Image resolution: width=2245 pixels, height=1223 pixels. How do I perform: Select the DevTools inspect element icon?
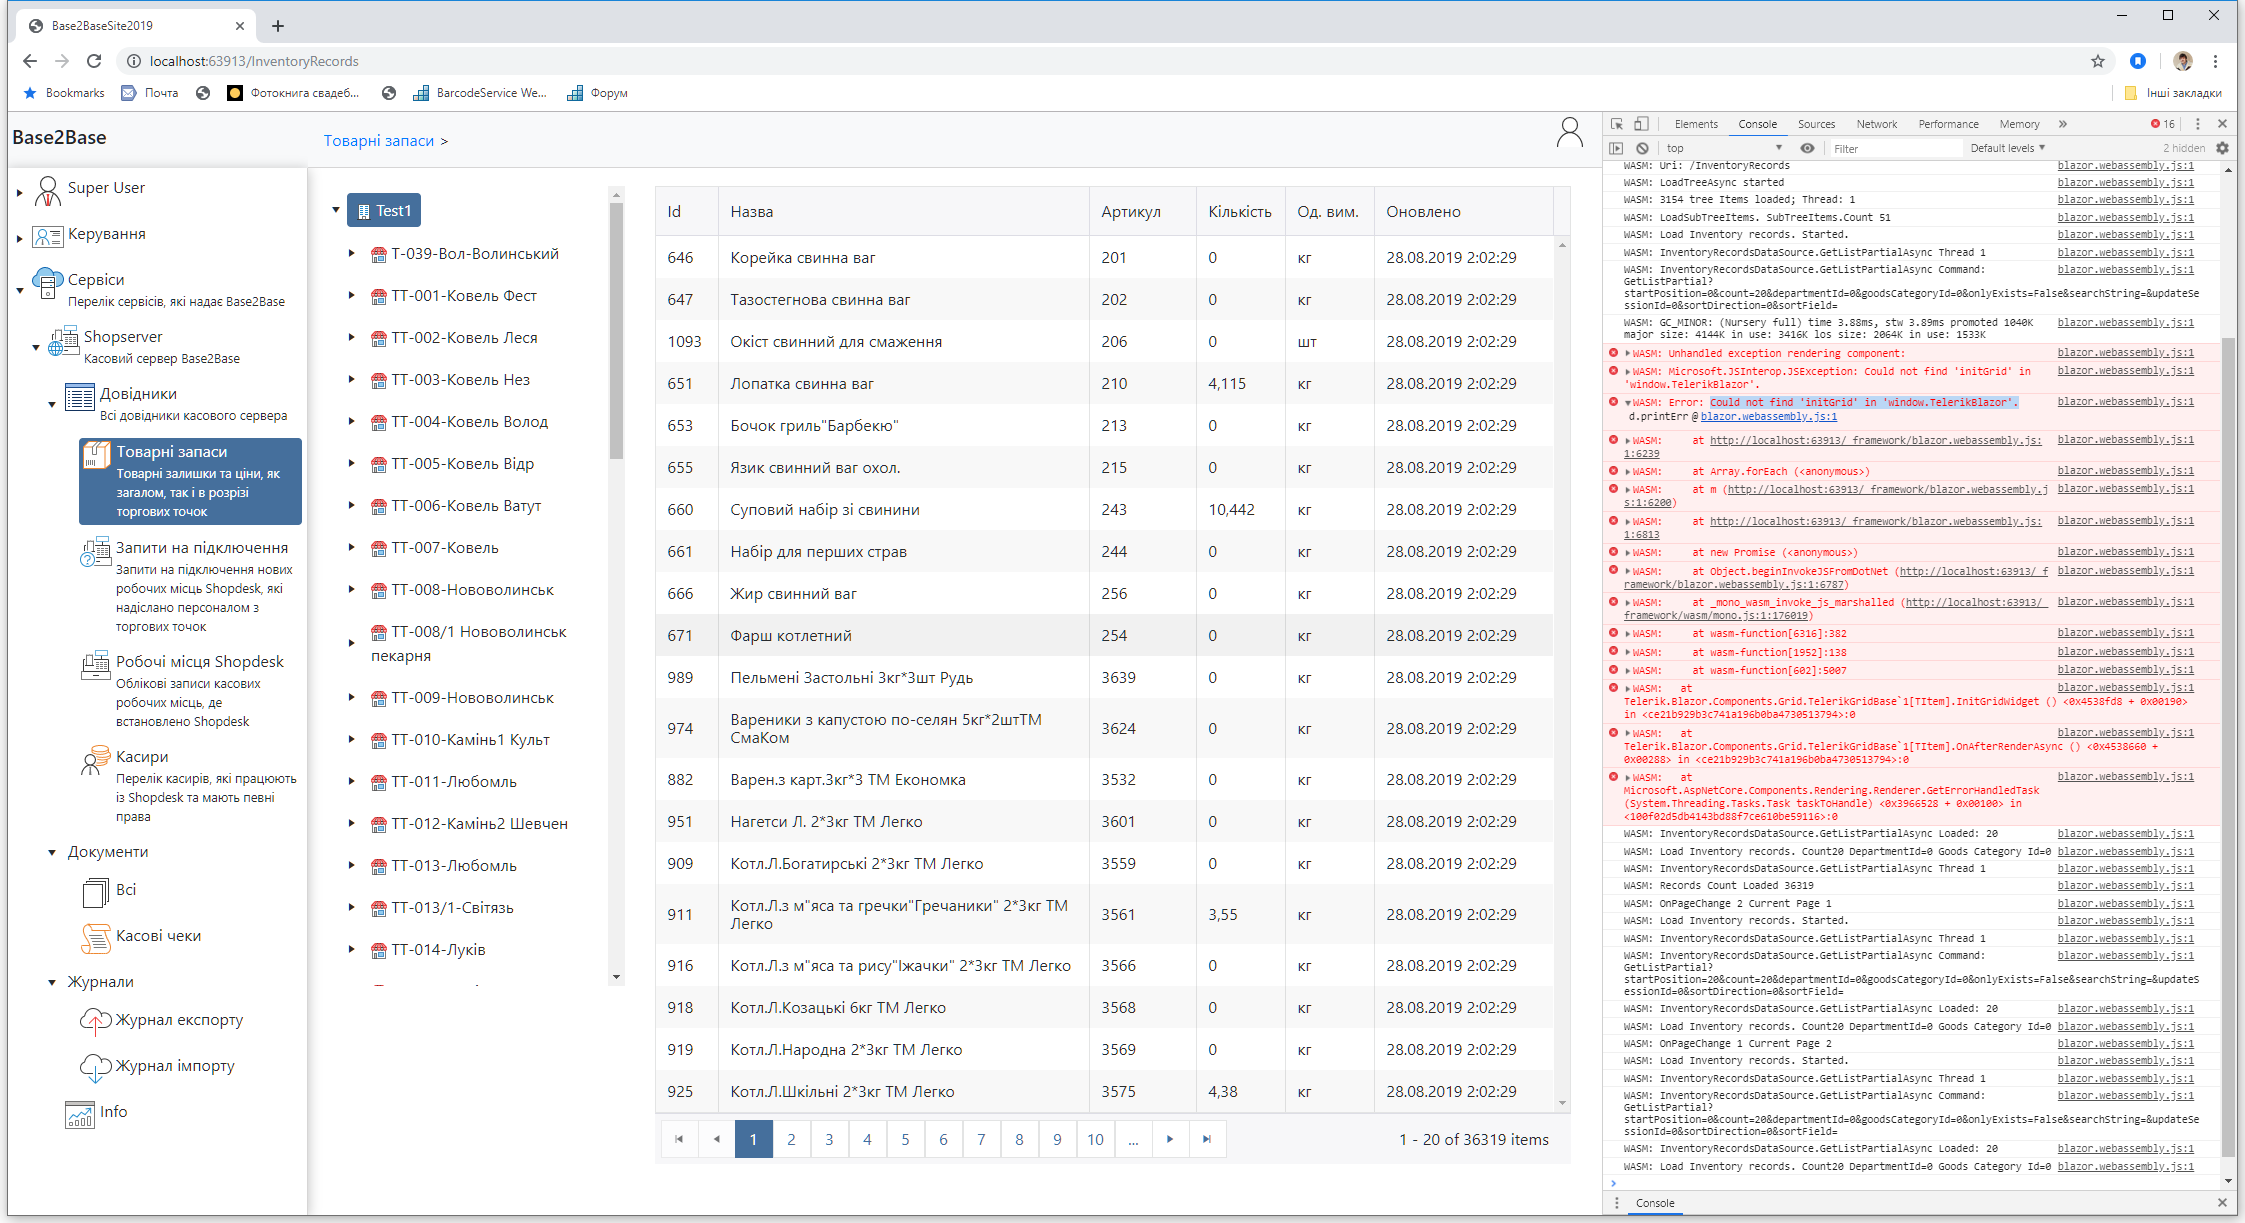[1617, 124]
